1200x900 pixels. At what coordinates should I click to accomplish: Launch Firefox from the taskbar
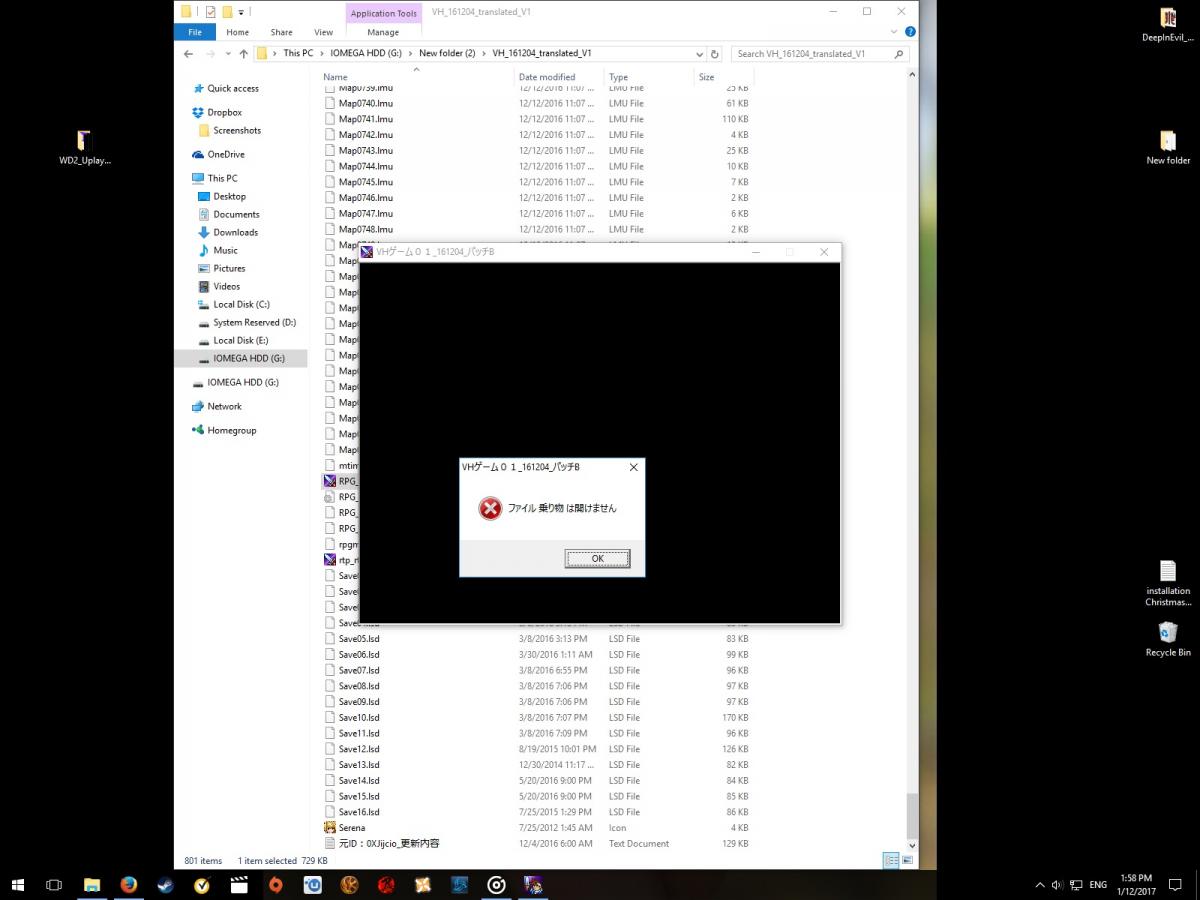tap(128, 885)
